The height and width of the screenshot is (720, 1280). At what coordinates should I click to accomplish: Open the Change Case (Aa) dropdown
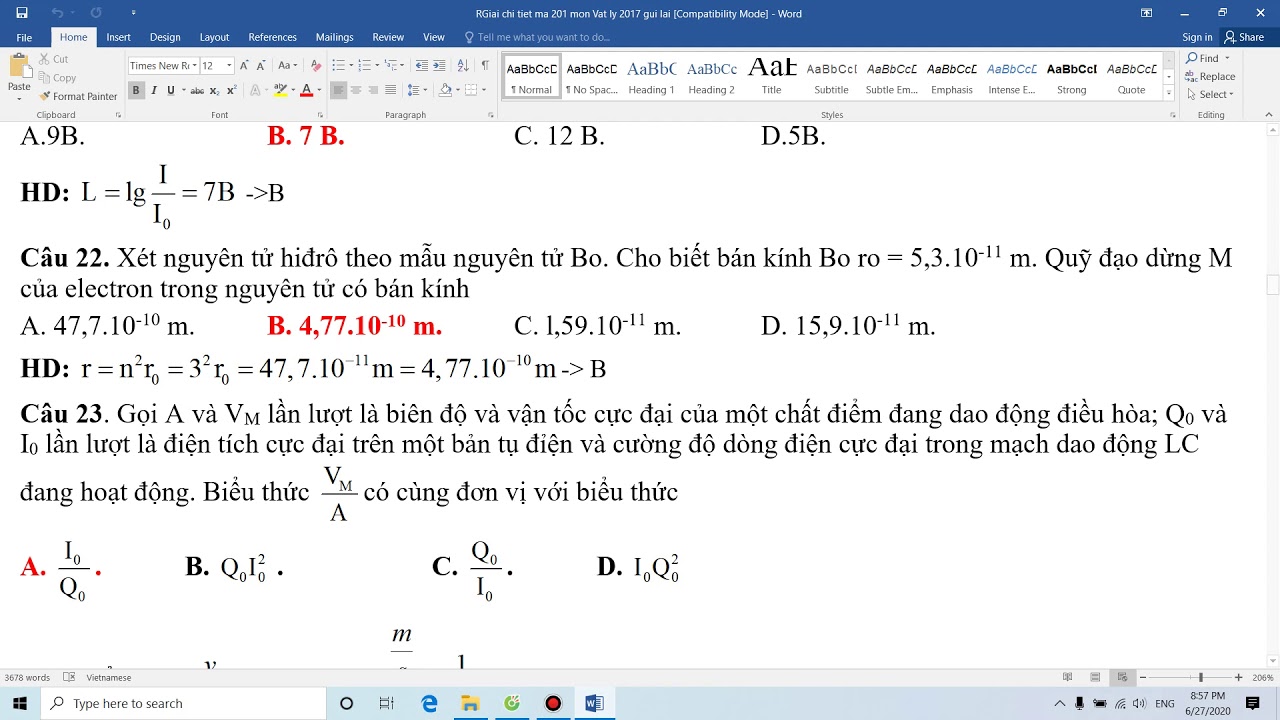pos(288,65)
